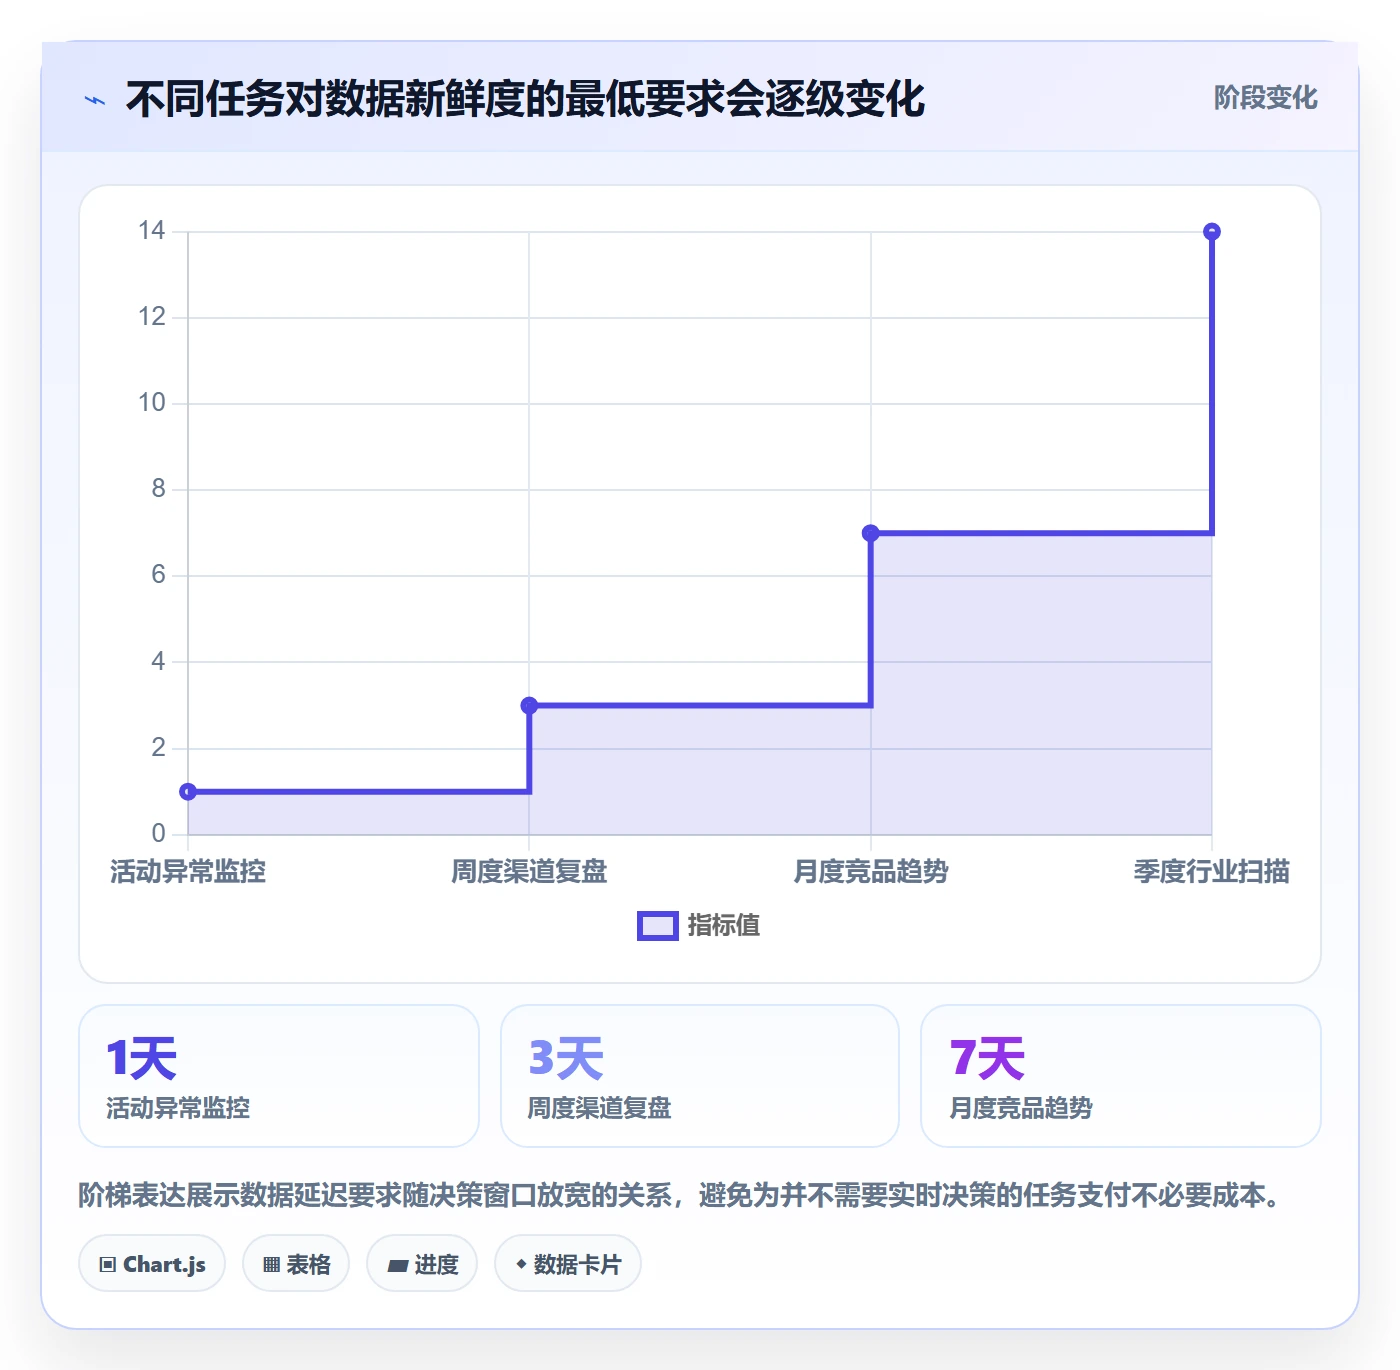The width and height of the screenshot is (1400, 1370).
Task: Click the 表格 tag chip
Action: point(296,1264)
